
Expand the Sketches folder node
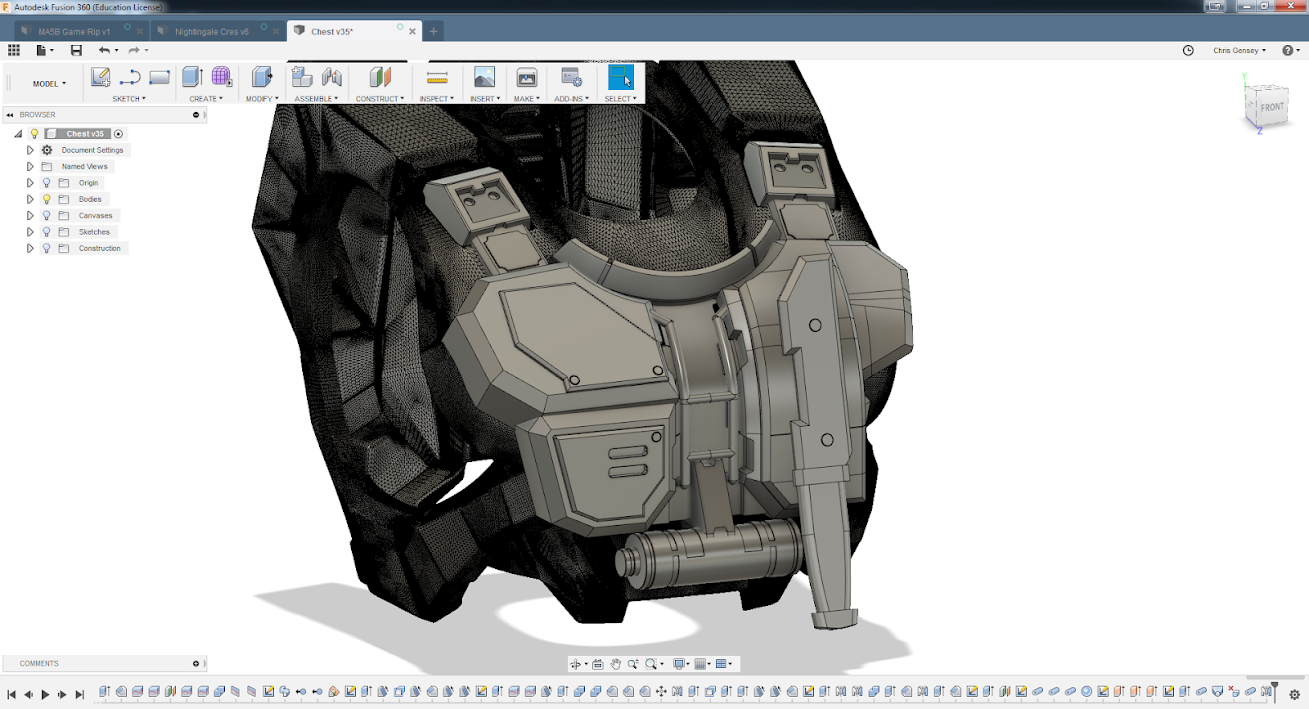(30, 232)
